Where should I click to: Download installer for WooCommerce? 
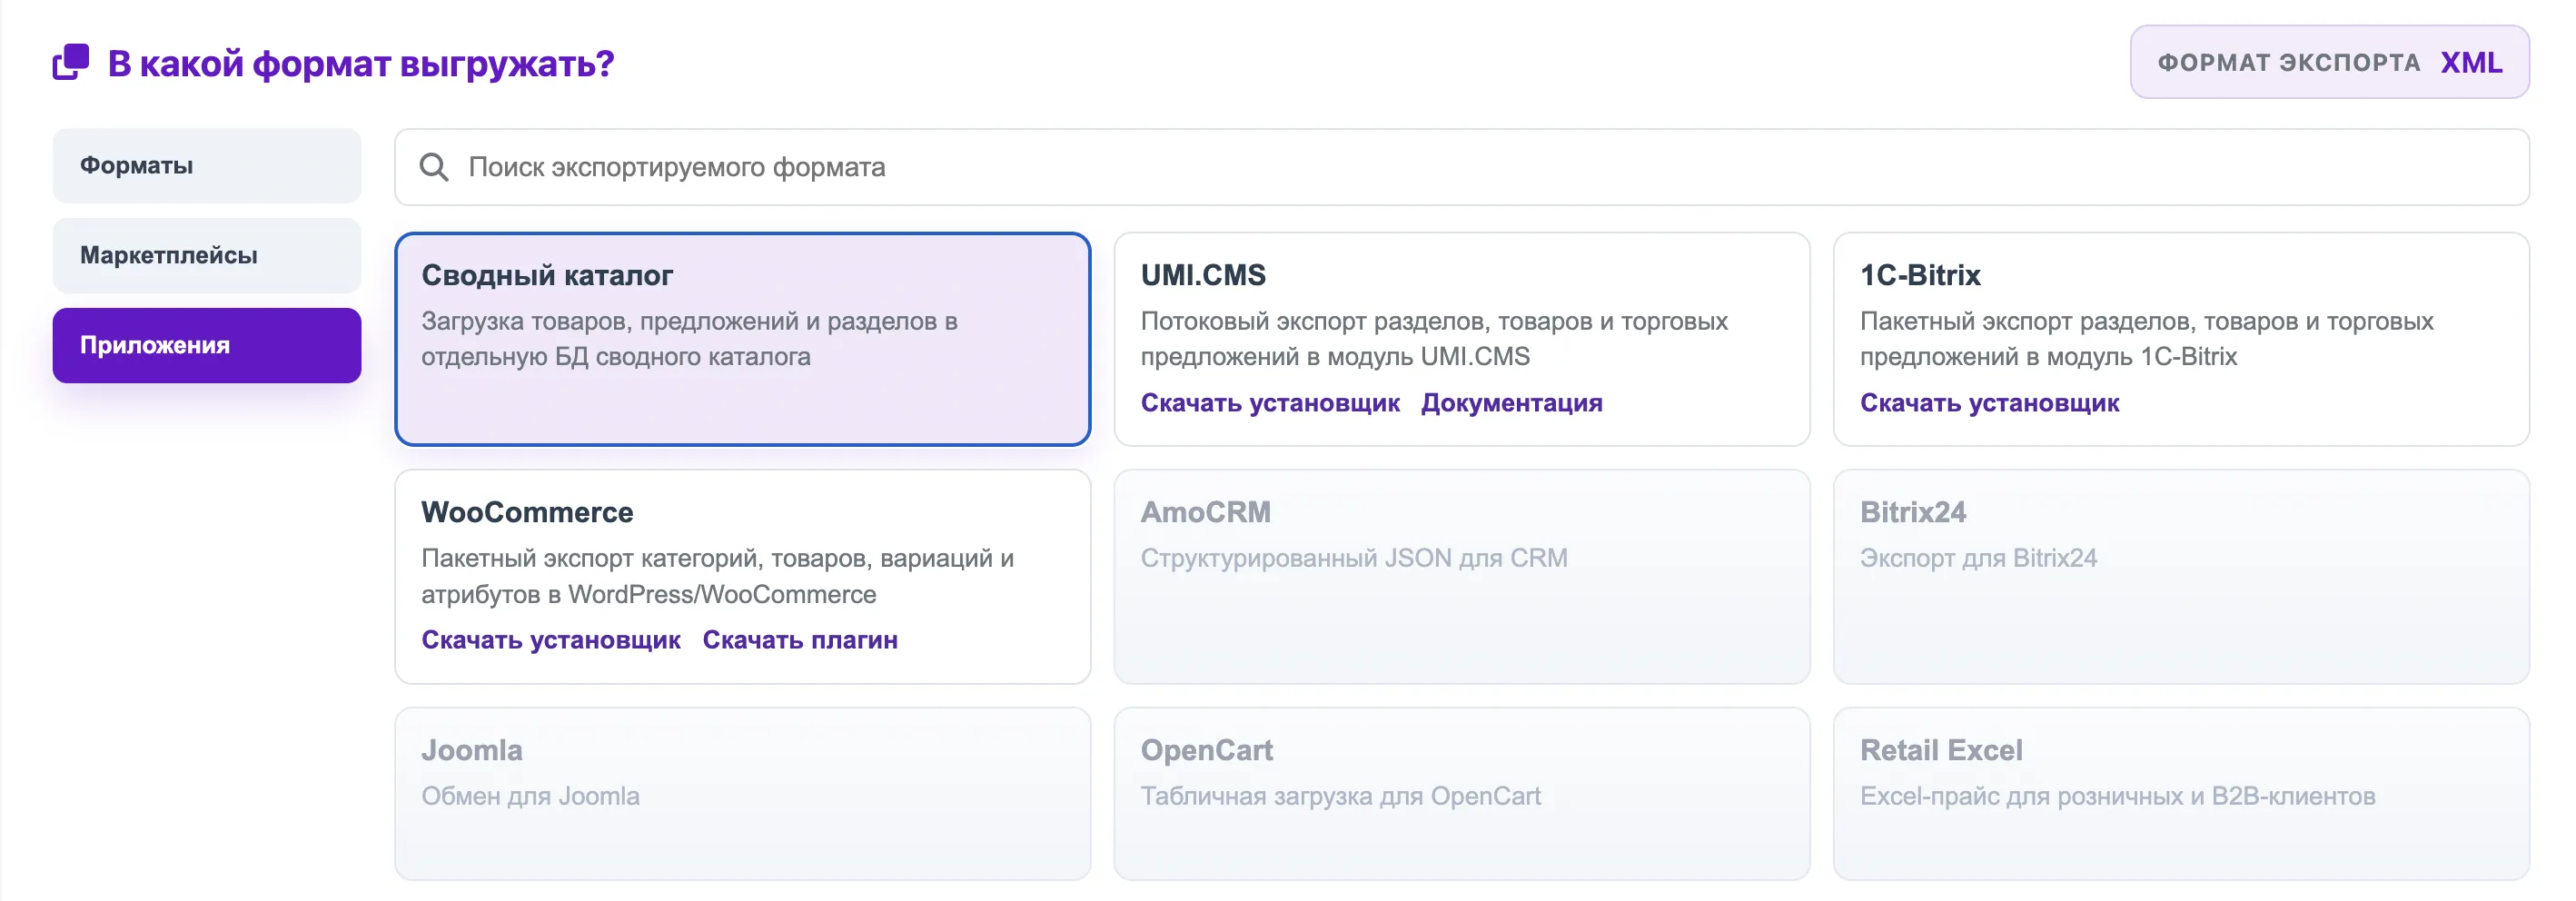tap(551, 640)
